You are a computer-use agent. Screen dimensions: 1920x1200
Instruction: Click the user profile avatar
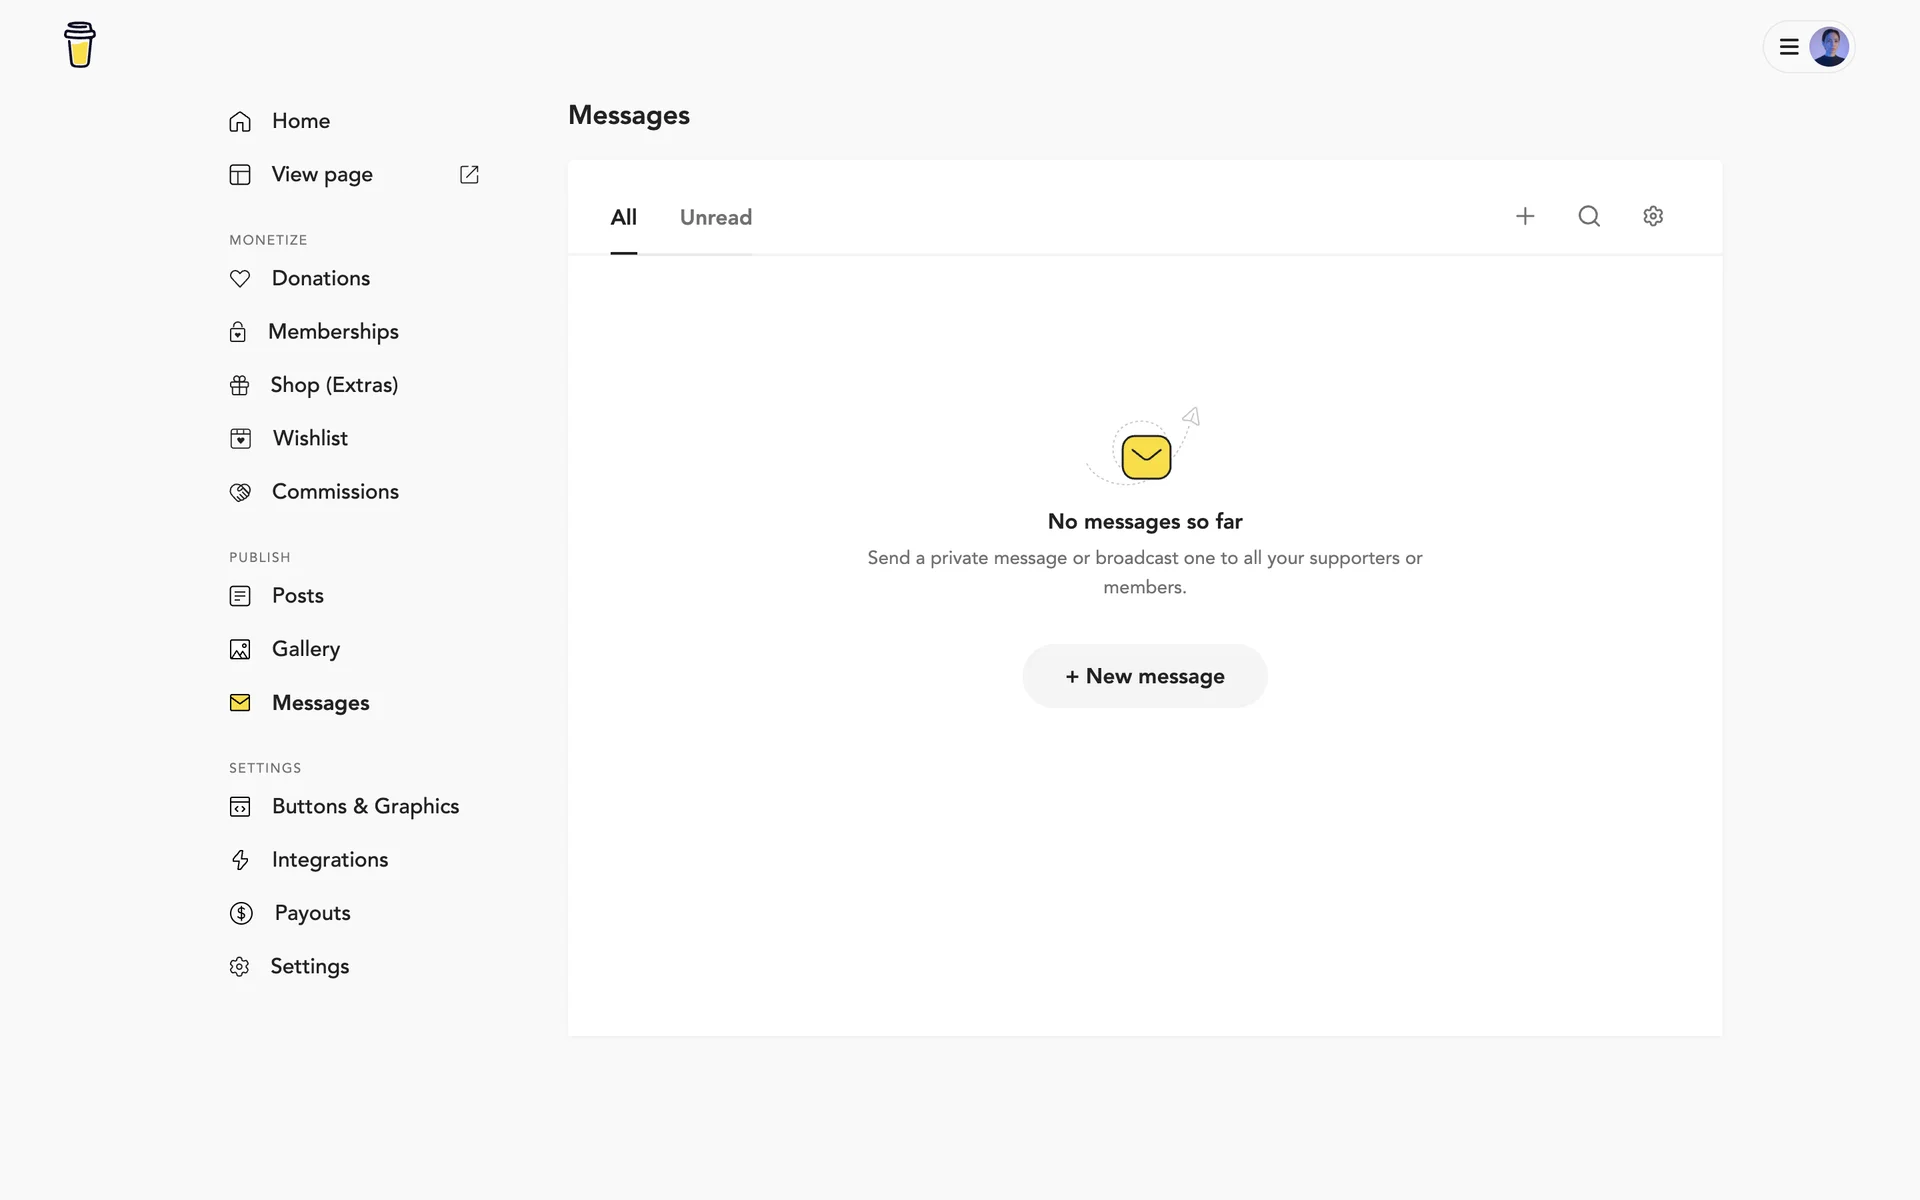pos(1829,47)
